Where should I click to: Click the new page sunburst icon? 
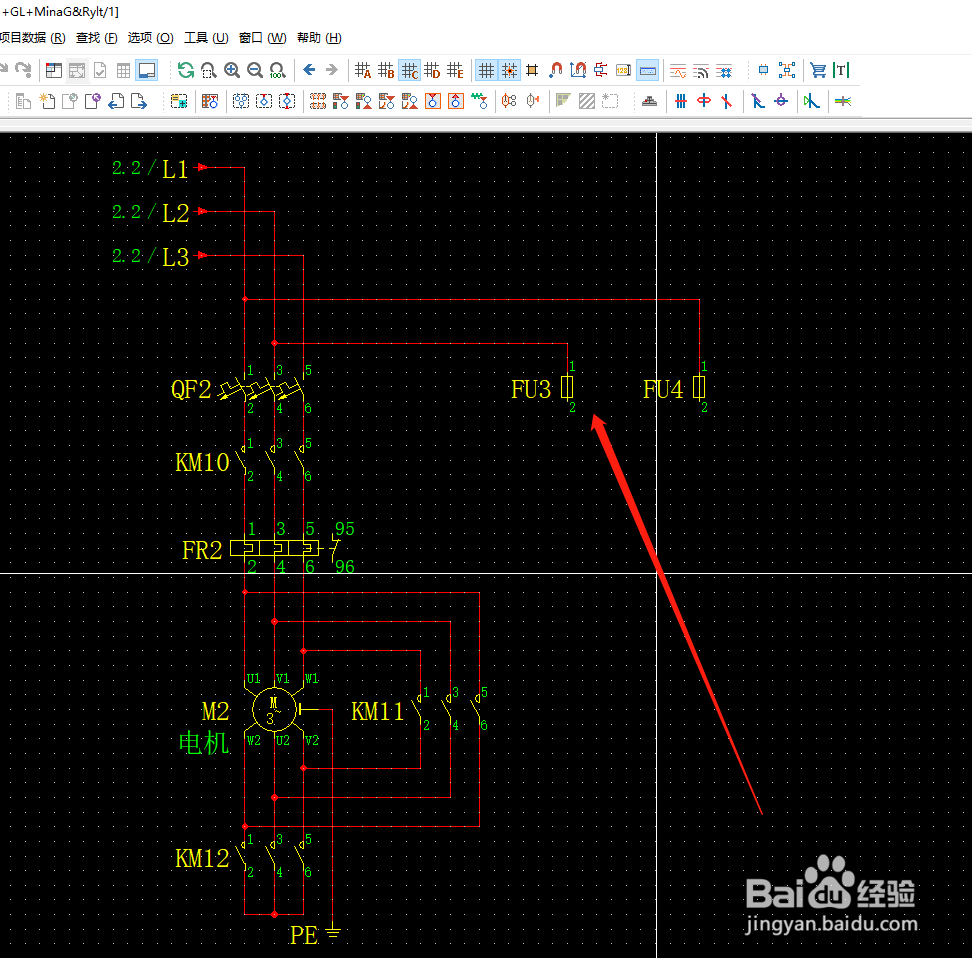click(47, 101)
